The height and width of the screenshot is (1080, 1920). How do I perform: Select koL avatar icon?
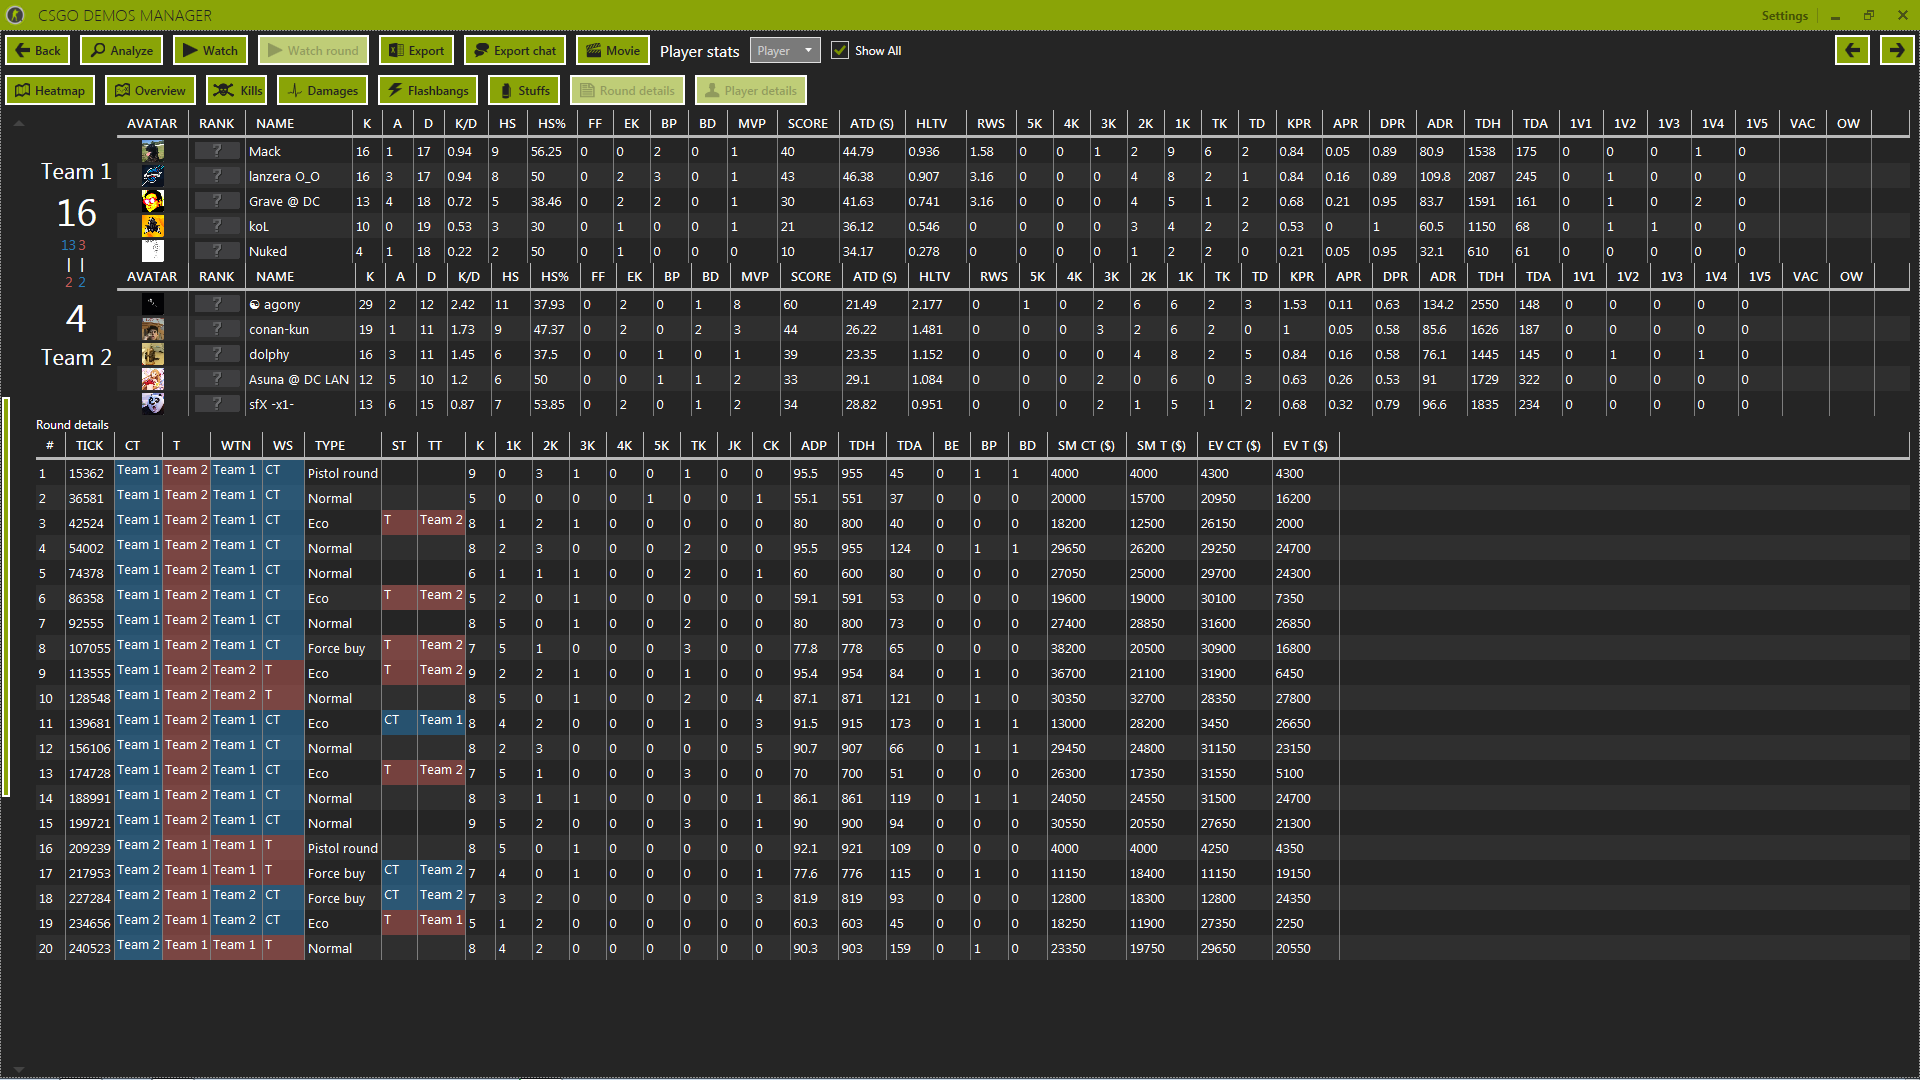coord(153,226)
